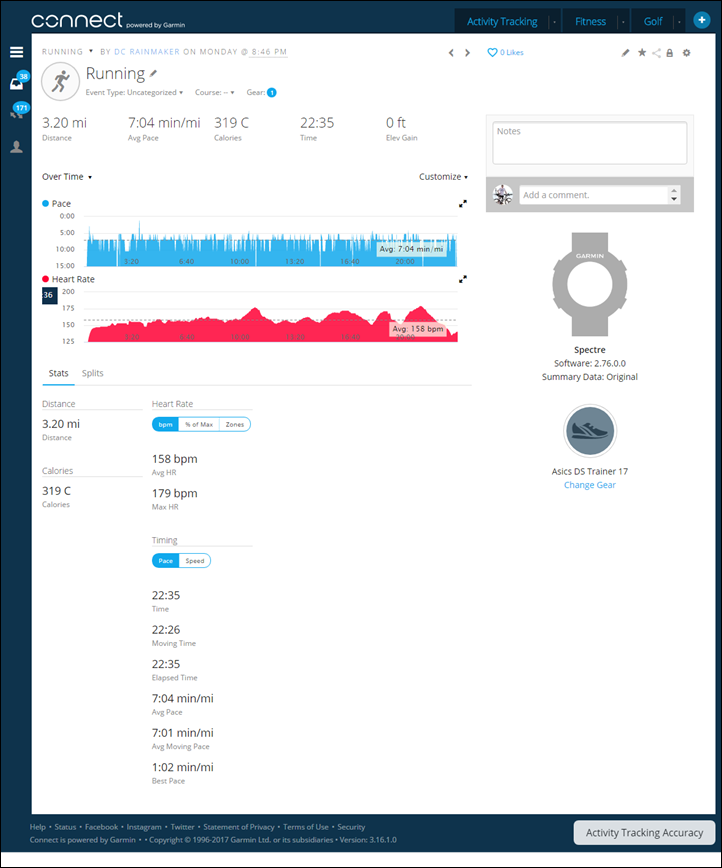Expand the Over Time chart dropdown
The image size is (722, 868).
(67, 177)
